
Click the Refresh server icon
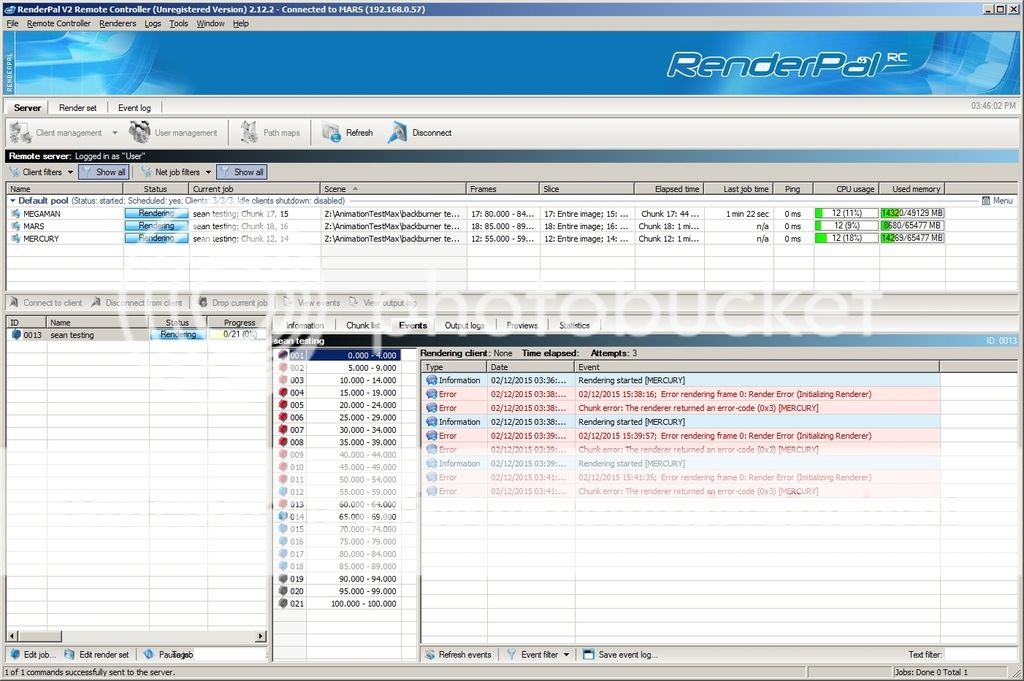(x=331, y=133)
